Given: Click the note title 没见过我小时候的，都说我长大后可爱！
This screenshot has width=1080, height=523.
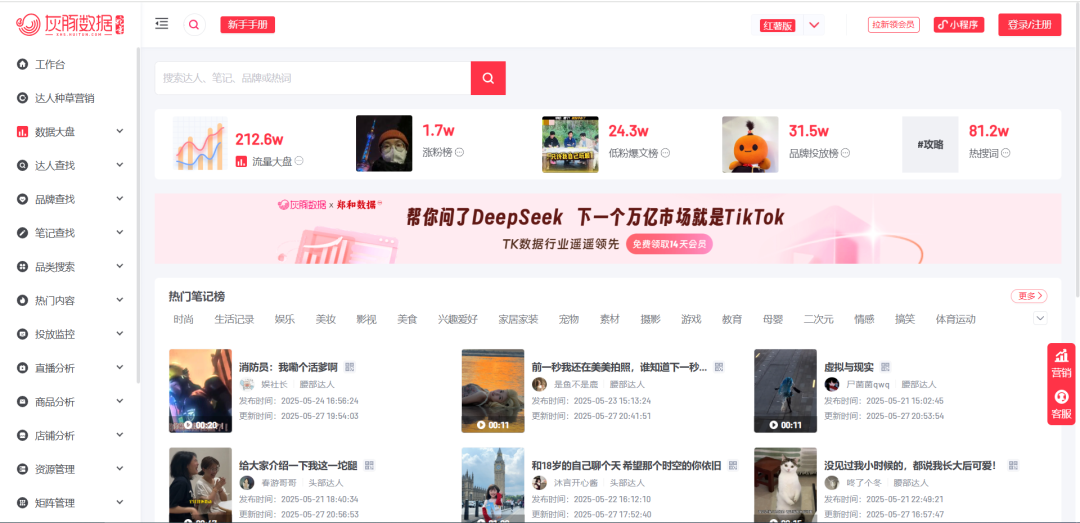Looking at the screenshot, I should (x=910, y=466).
